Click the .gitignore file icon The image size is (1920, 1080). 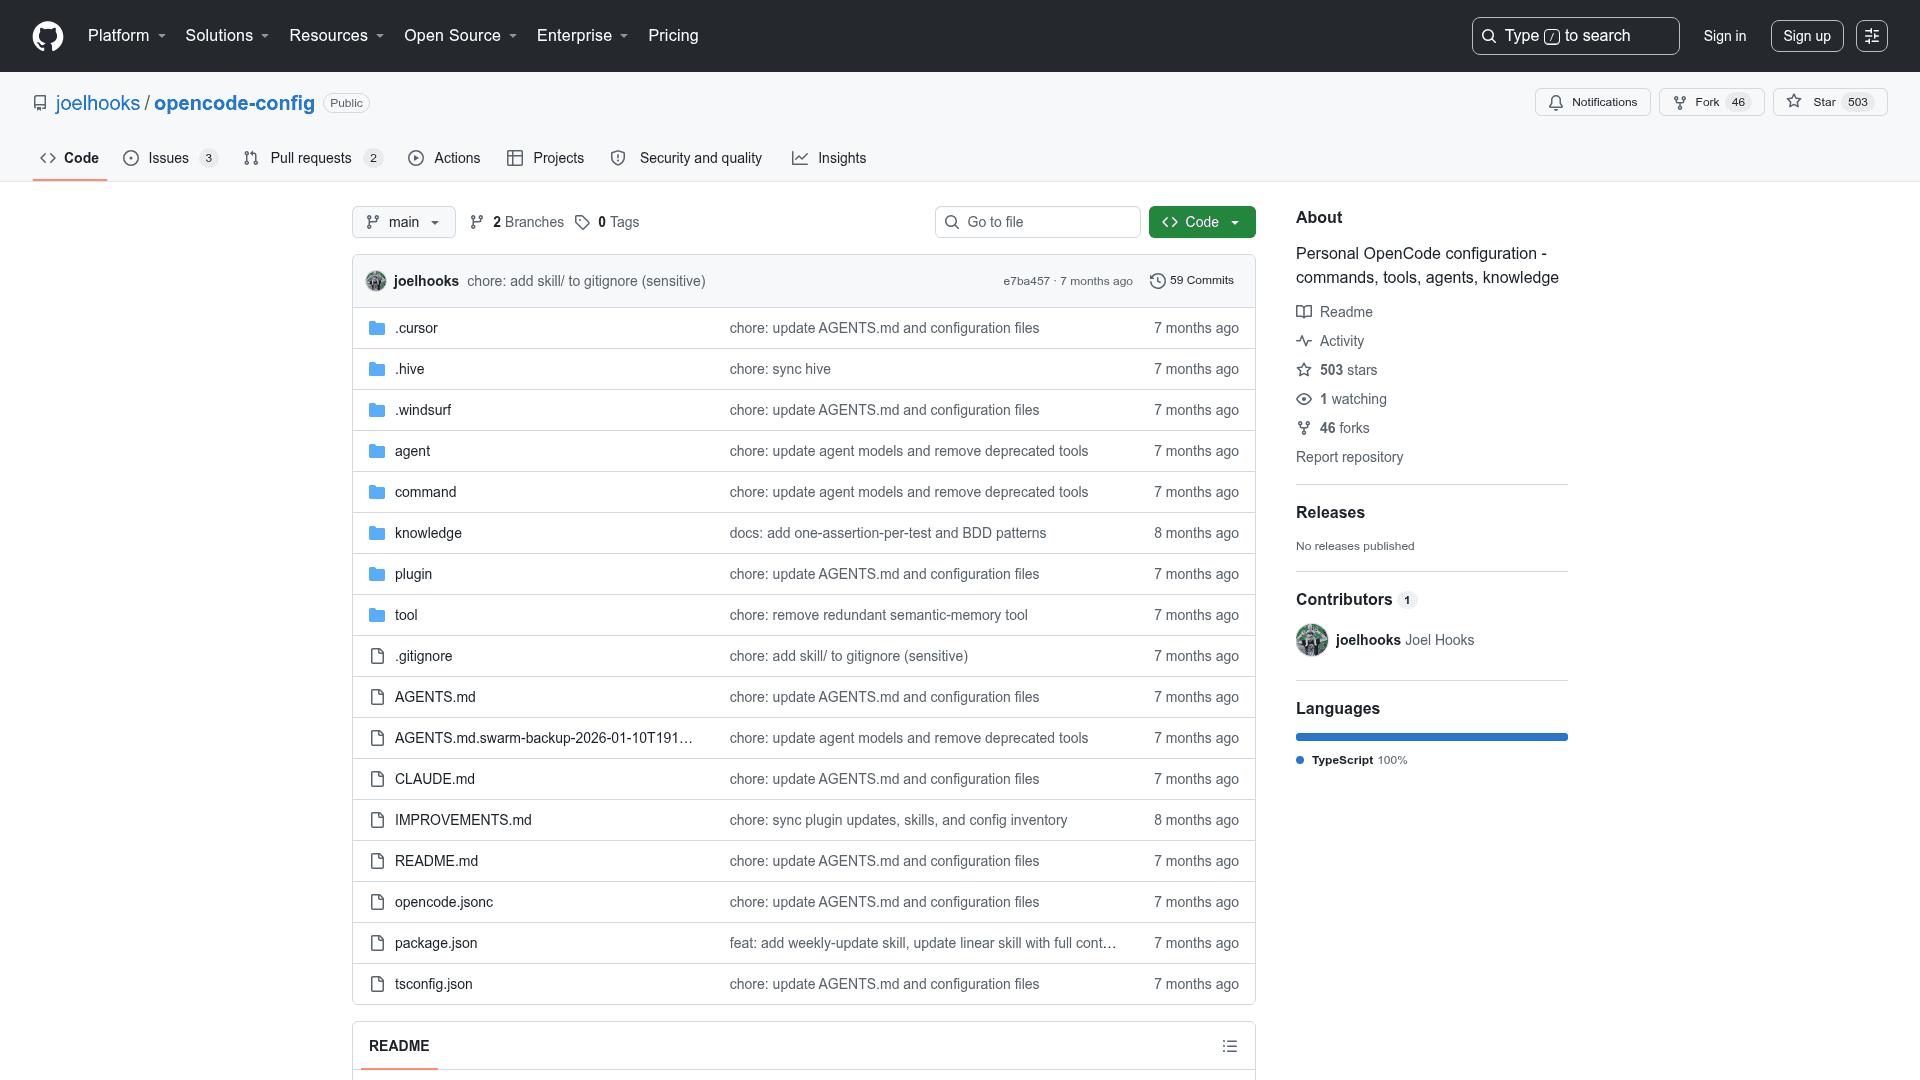coord(377,656)
